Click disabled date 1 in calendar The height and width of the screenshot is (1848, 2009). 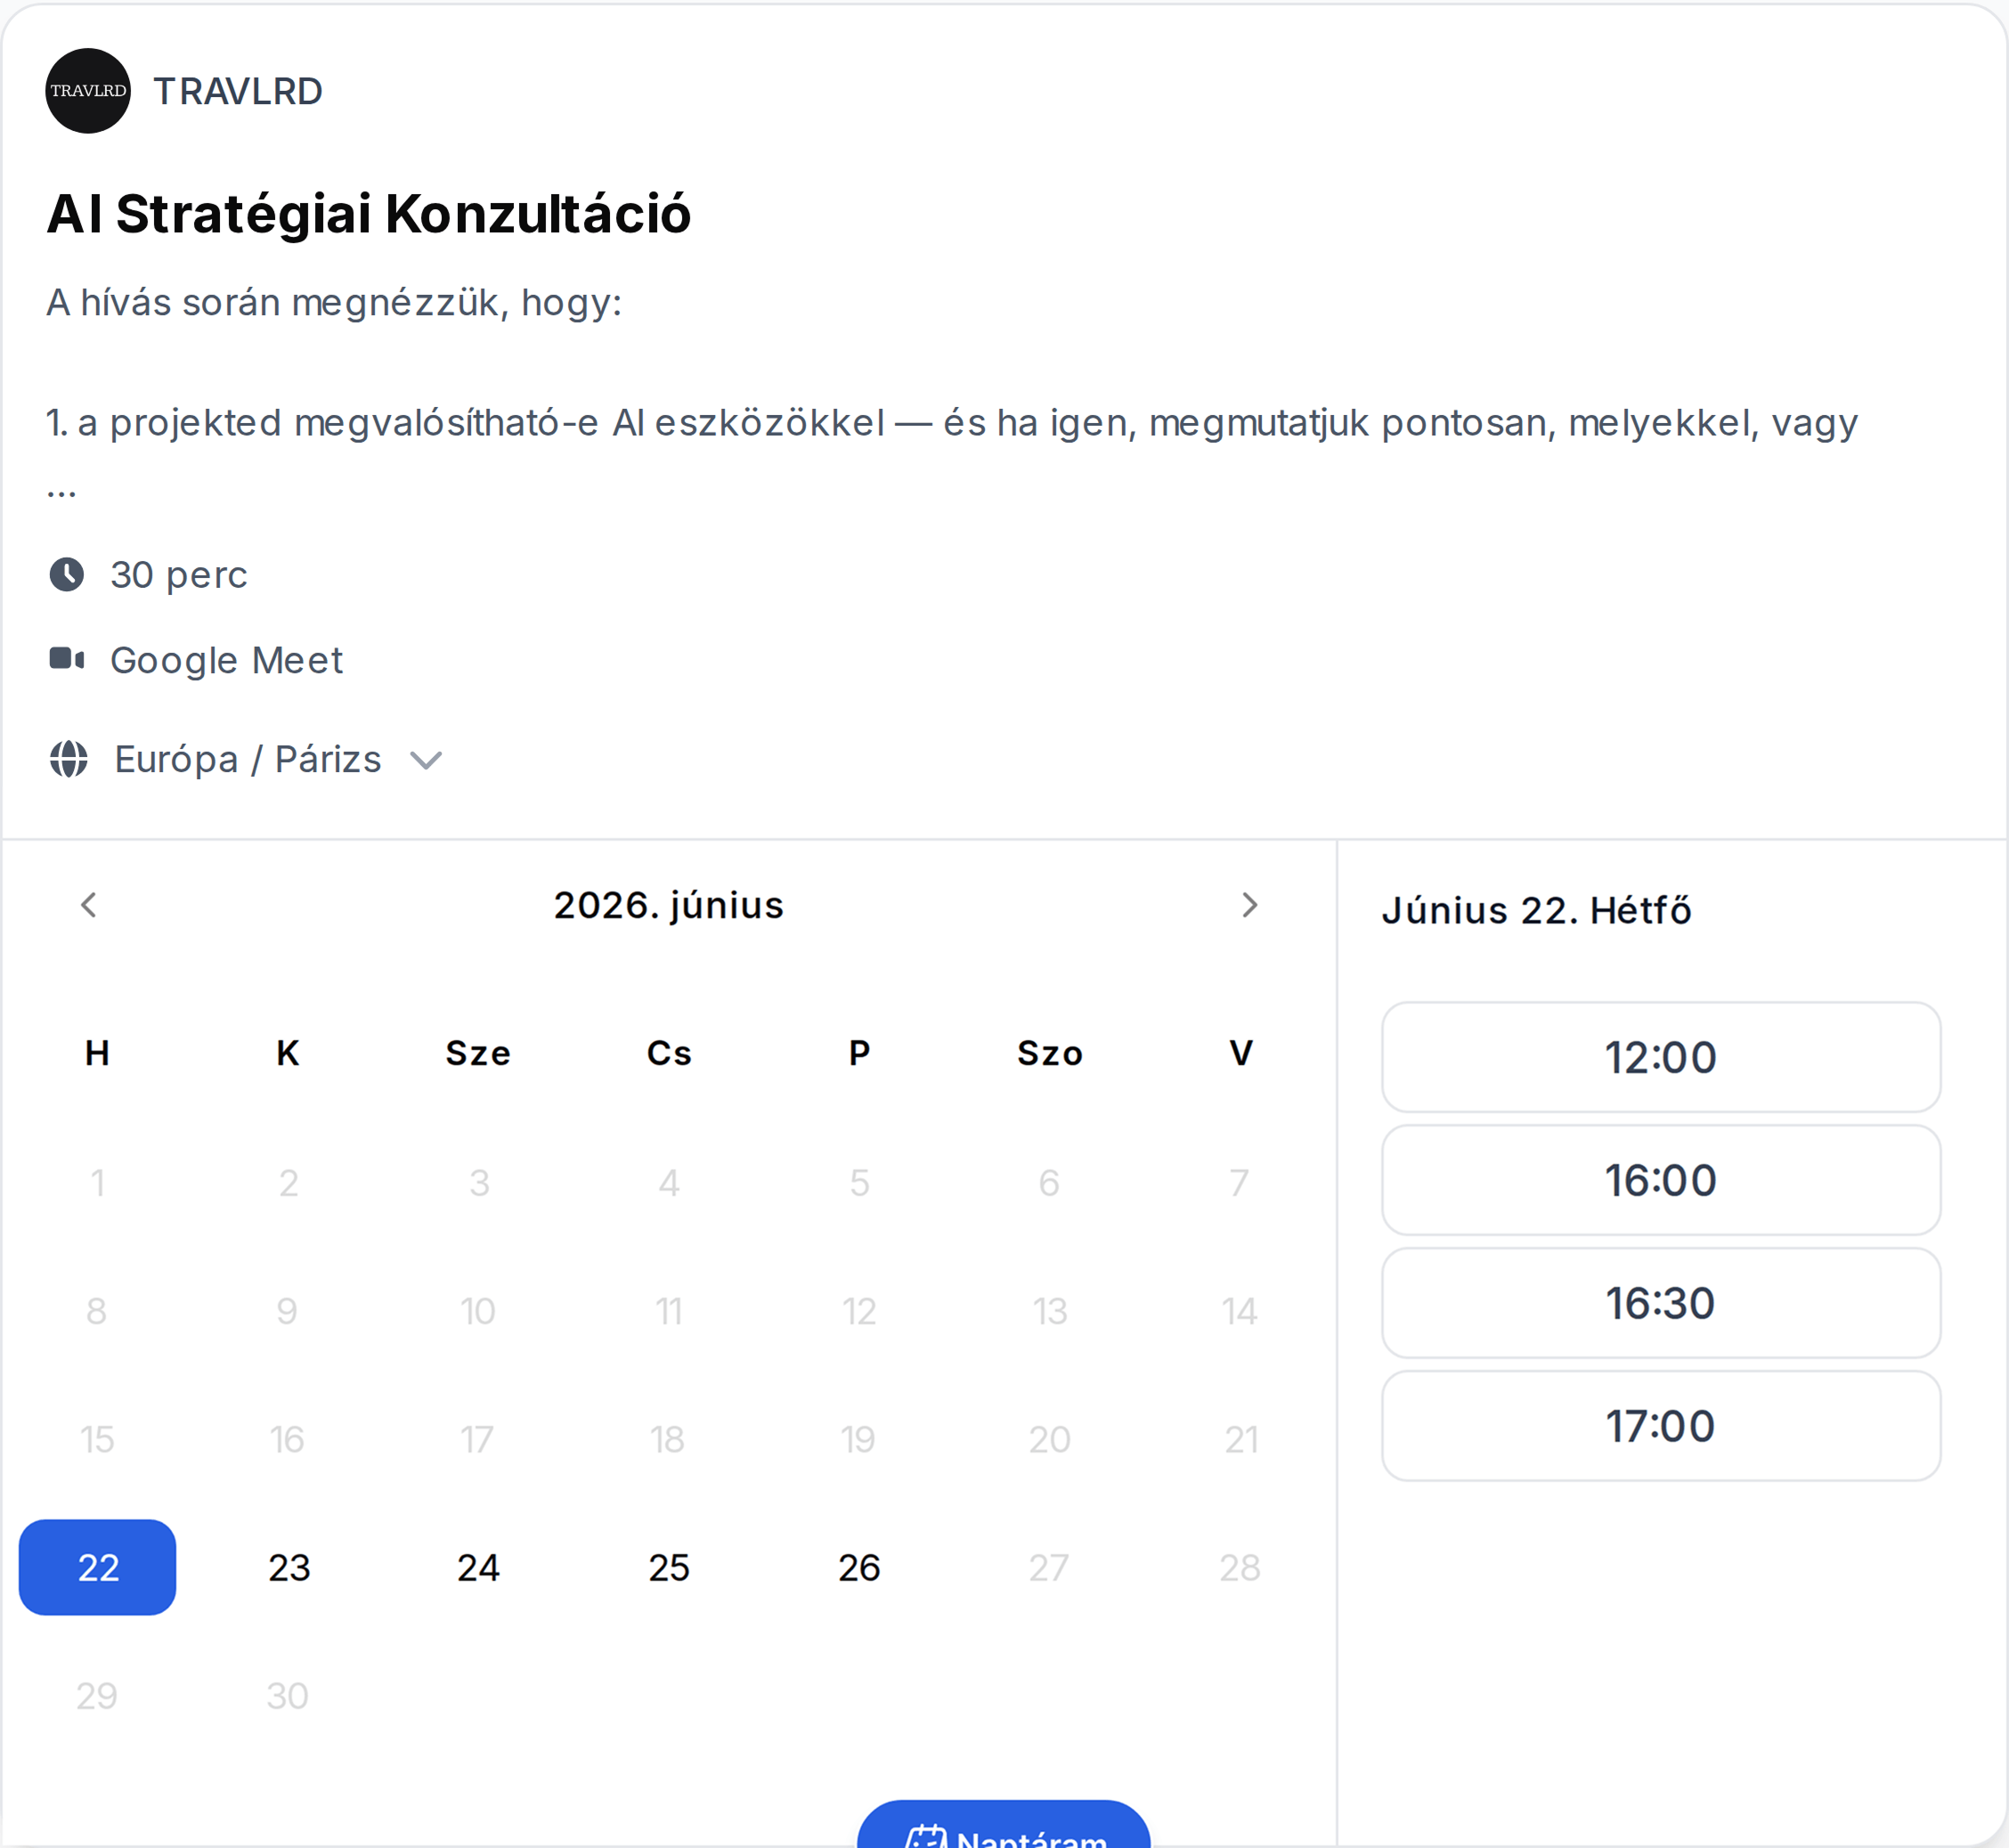(x=97, y=1183)
